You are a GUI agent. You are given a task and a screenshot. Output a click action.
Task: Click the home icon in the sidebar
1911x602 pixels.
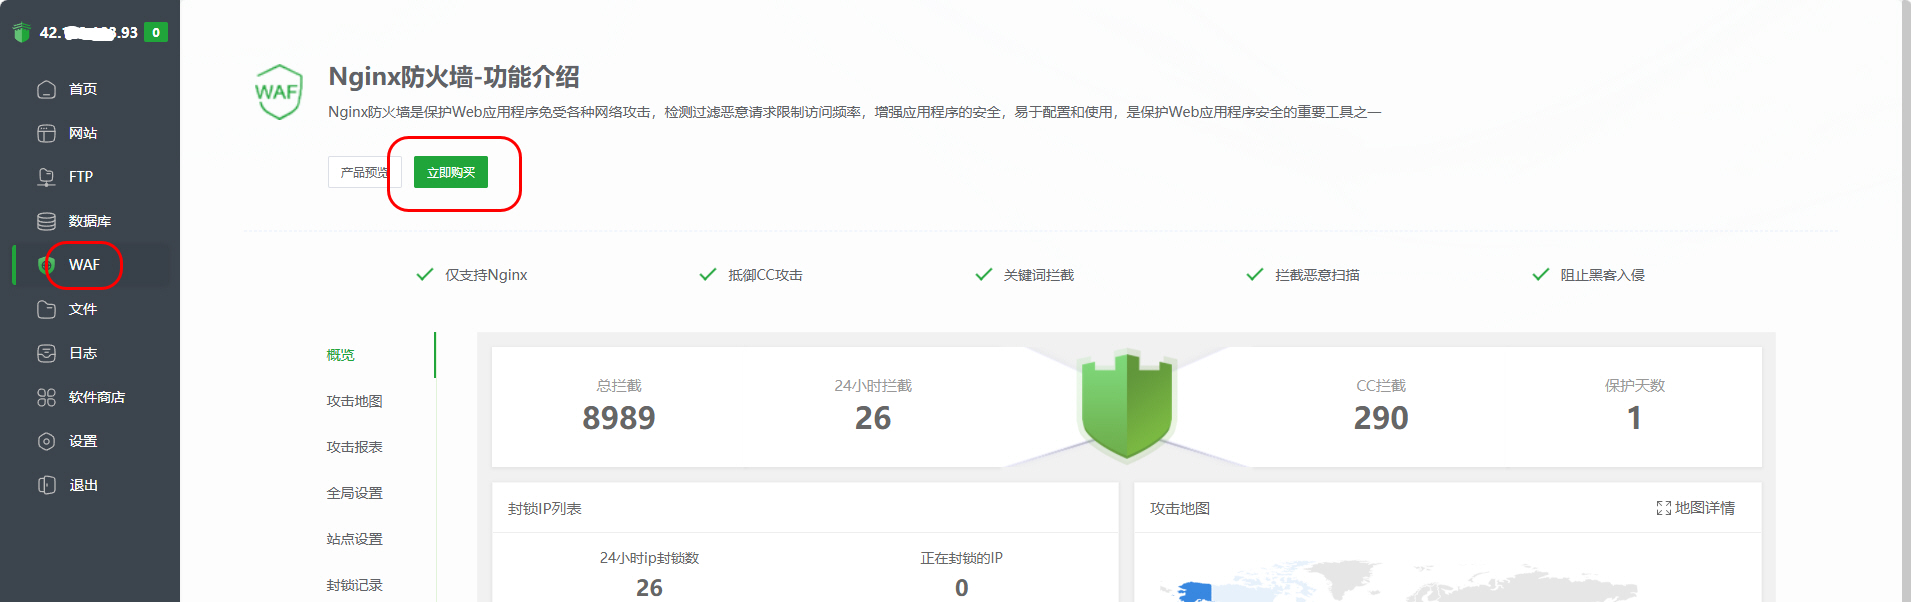pos(46,89)
